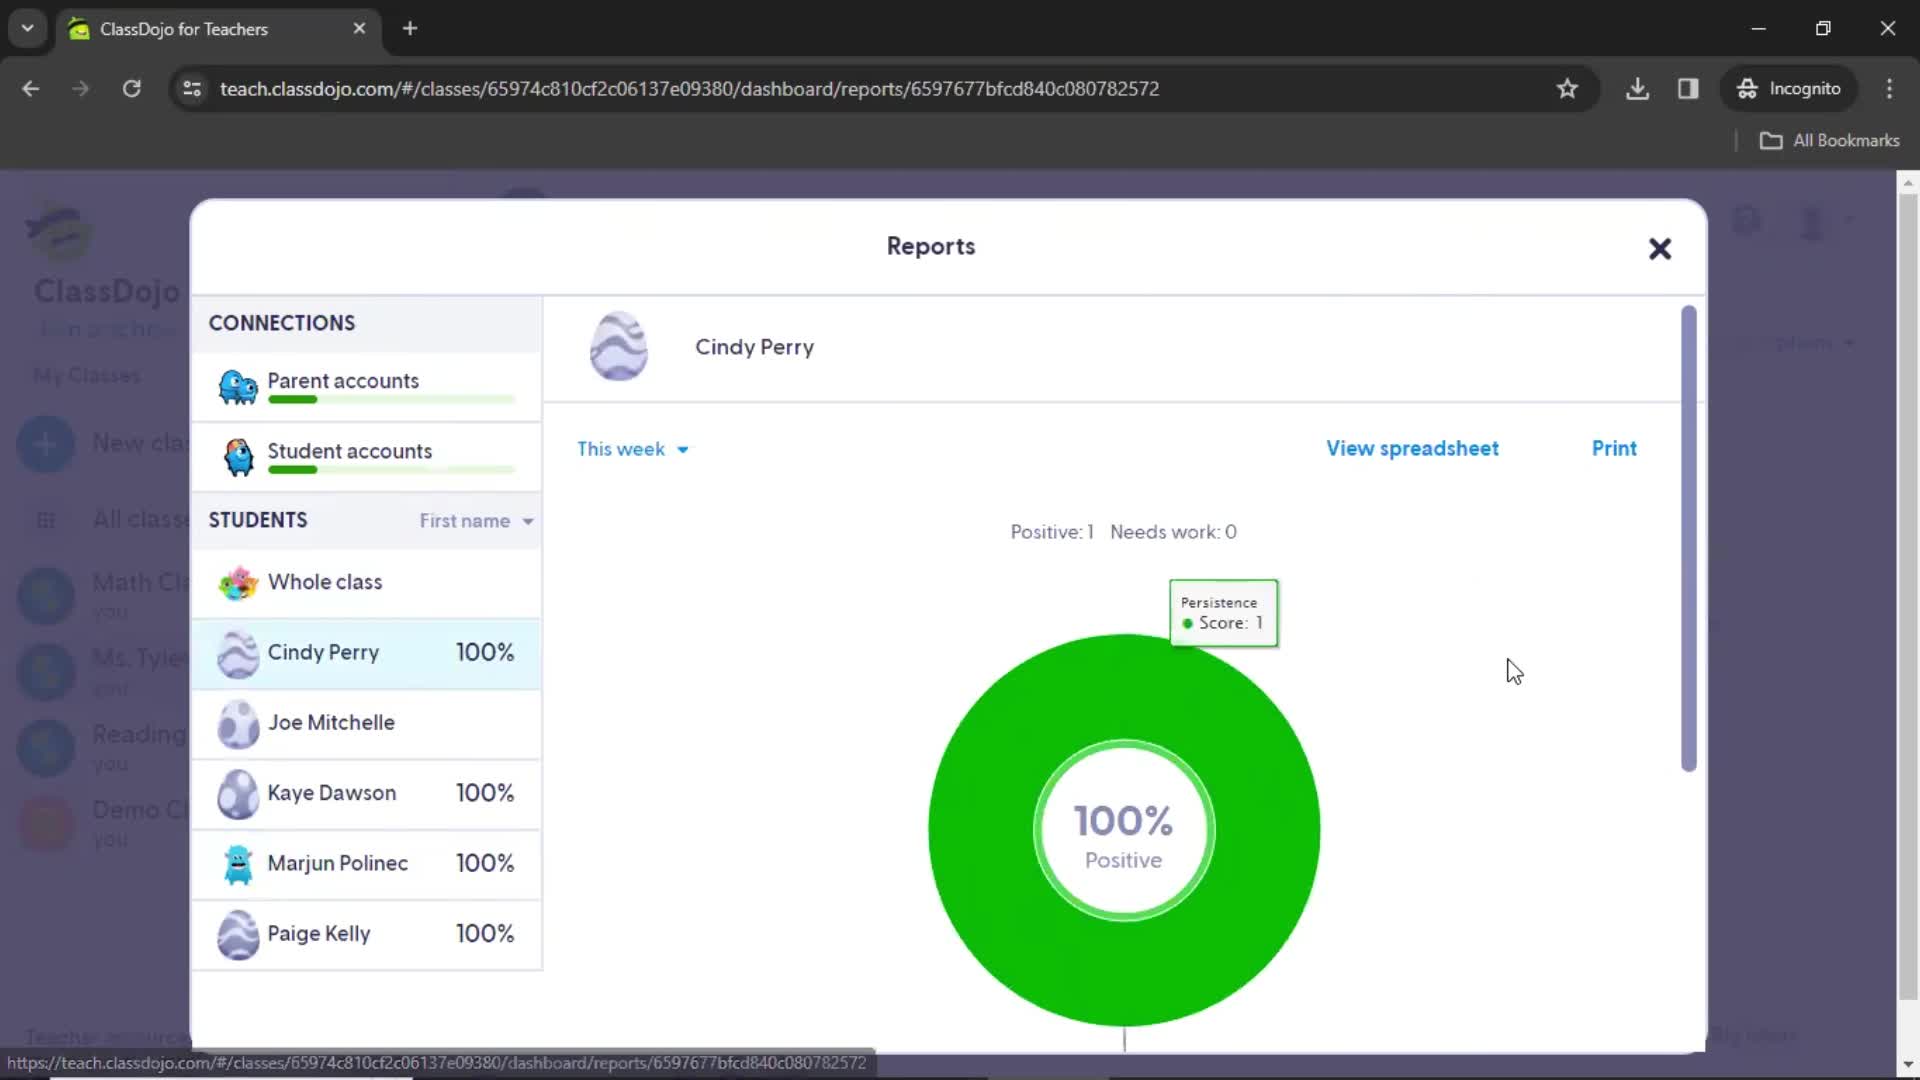Click Kaye Dawson's egg avatar
This screenshot has height=1080, width=1920.
coord(238,794)
